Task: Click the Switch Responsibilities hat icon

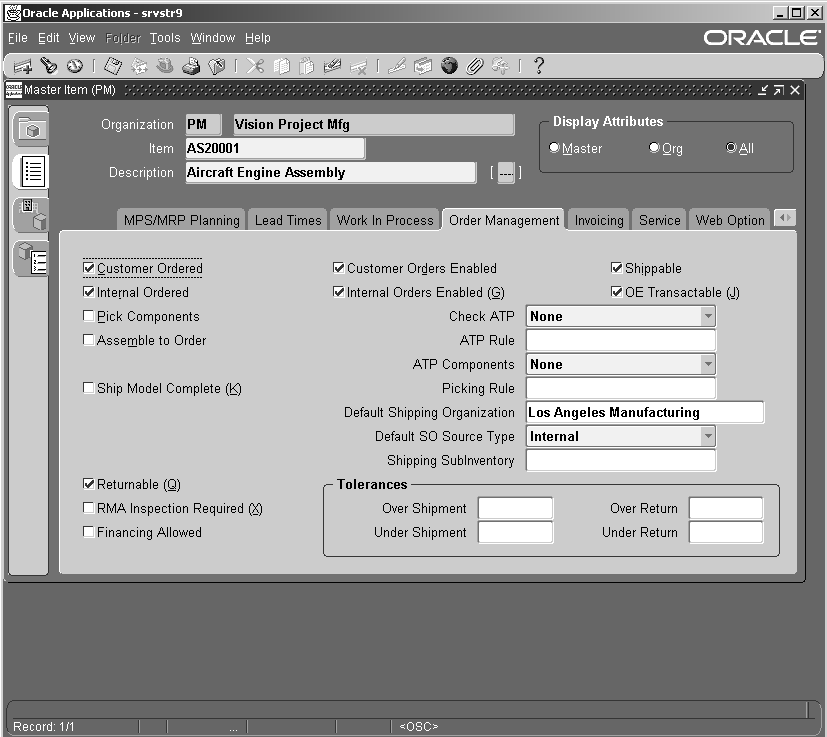Action: coord(165,66)
